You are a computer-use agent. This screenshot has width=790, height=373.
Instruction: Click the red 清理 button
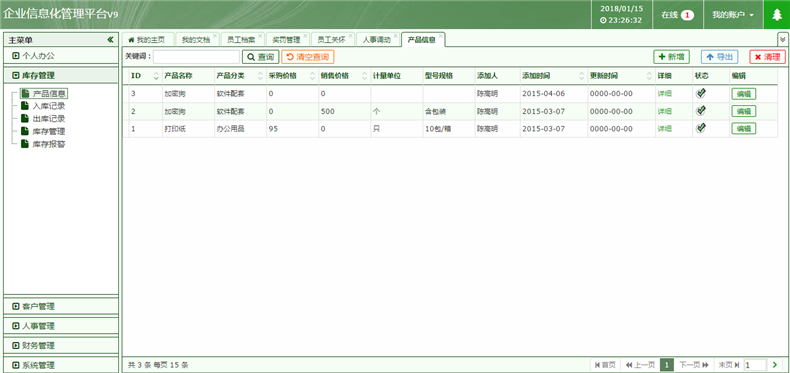coord(767,57)
